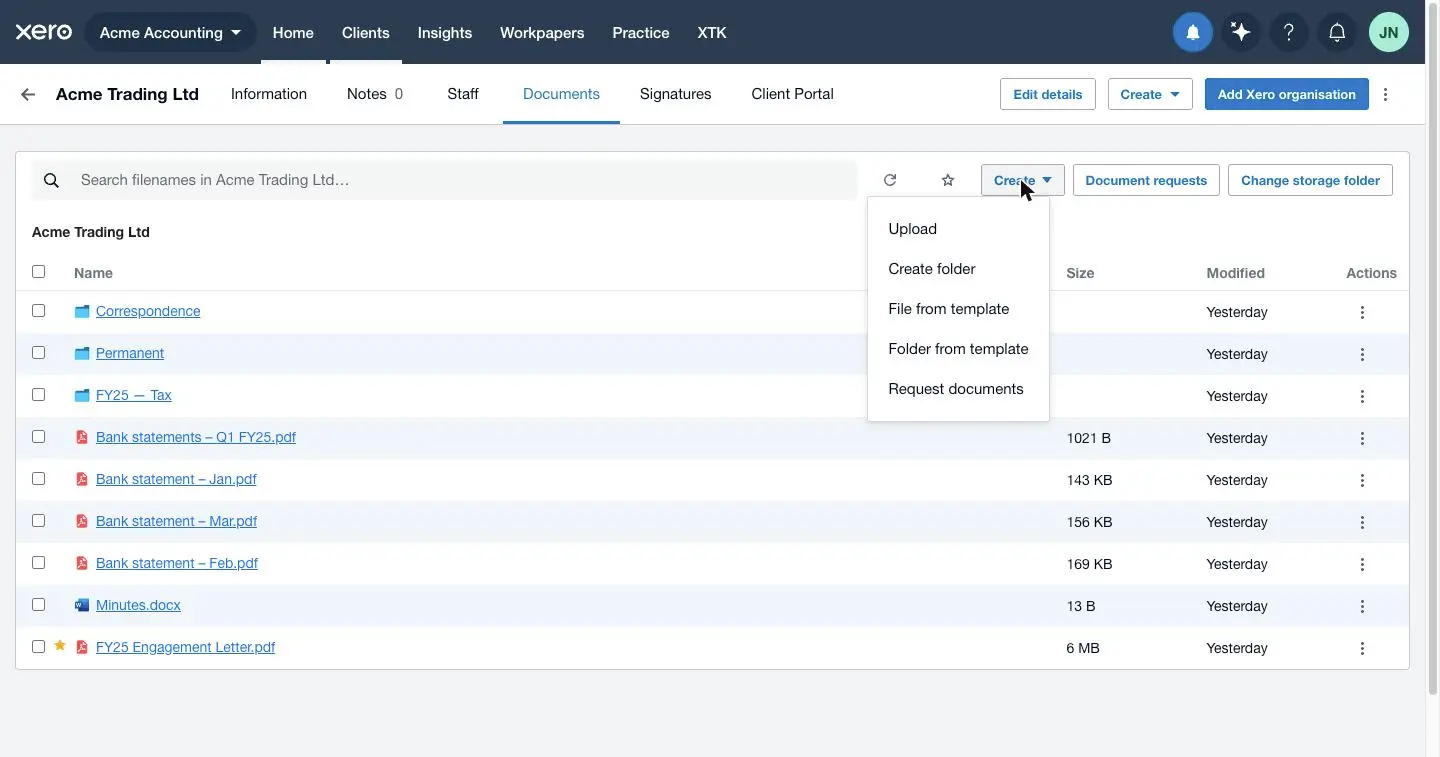Click the Edit details button
The width and height of the screenshot is (1440, 757).
(1048, 94)
